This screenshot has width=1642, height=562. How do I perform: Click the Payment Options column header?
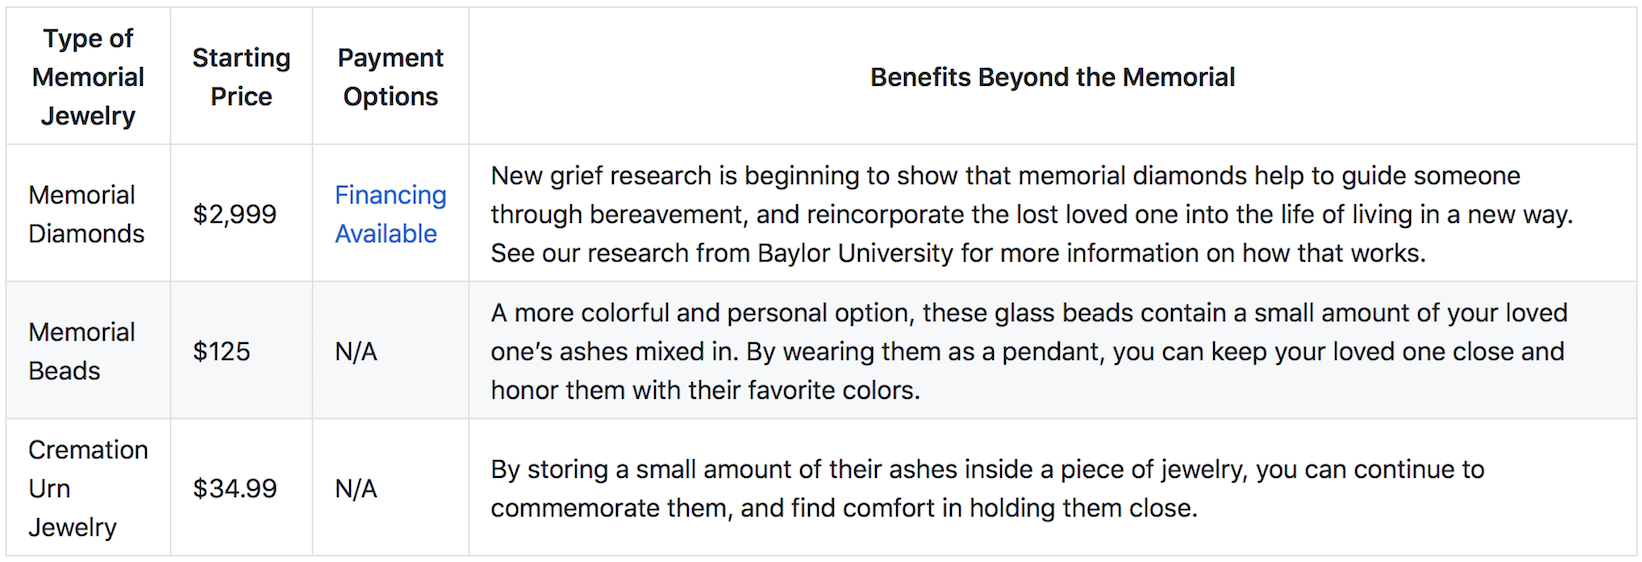coord(390,77)
